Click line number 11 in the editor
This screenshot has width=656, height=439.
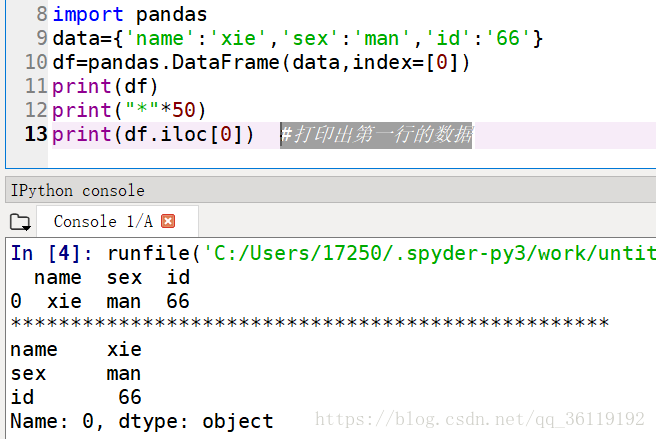[36, 86]
